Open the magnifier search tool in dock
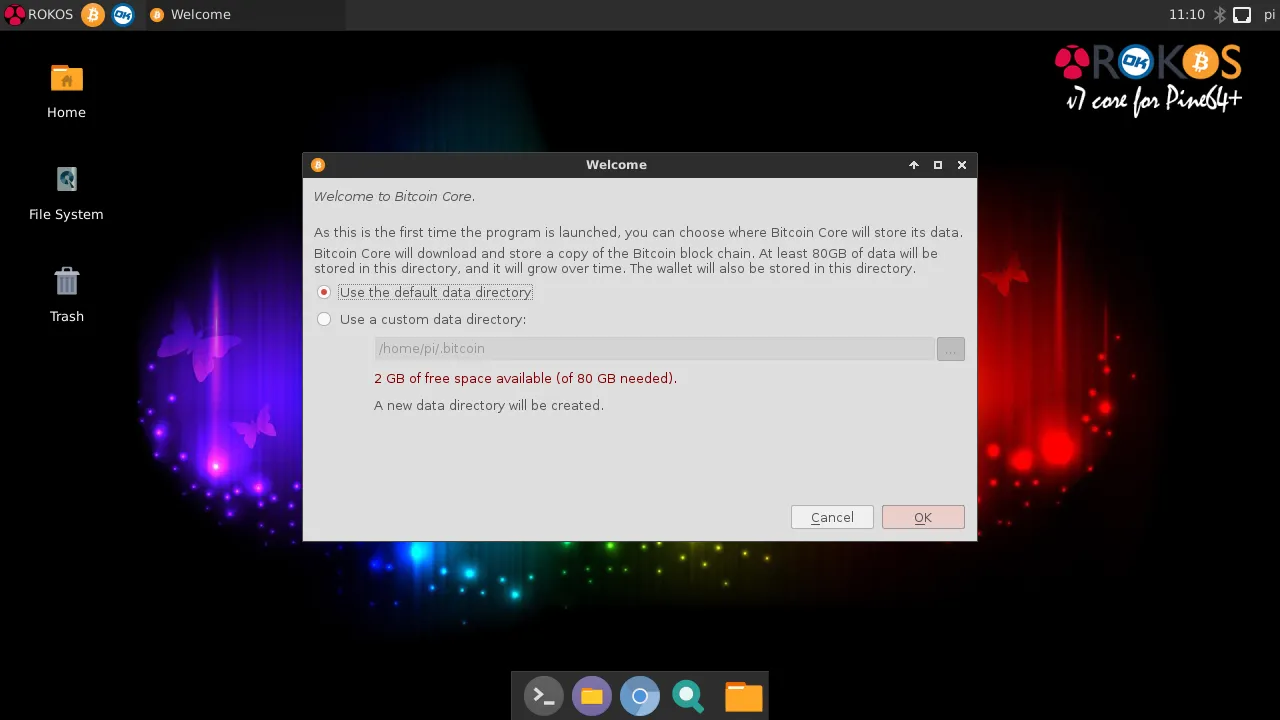This screenshot has width=1280, height=720. pyautogui.click(x=688, y=696)
